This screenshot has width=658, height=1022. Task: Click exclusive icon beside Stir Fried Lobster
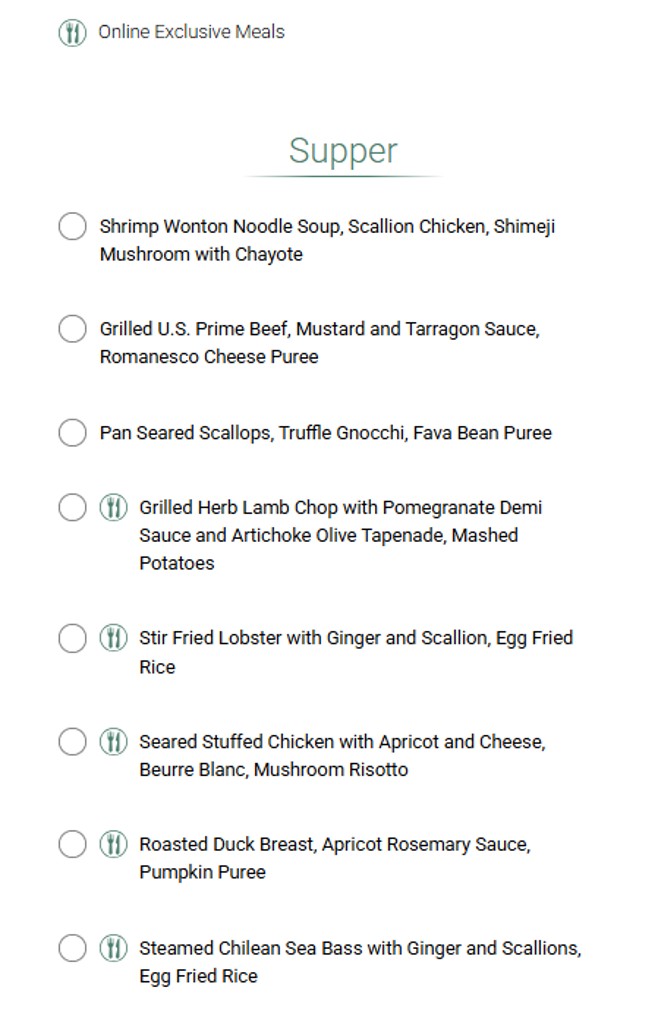pos(113,638)
